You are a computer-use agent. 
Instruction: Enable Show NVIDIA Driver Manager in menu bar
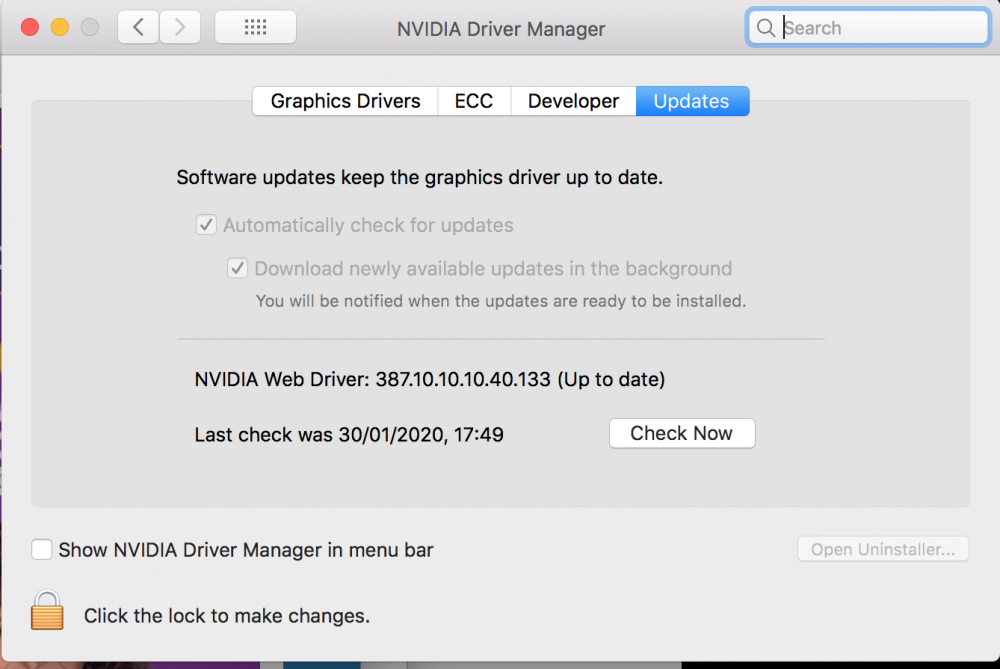pos(41,549)
